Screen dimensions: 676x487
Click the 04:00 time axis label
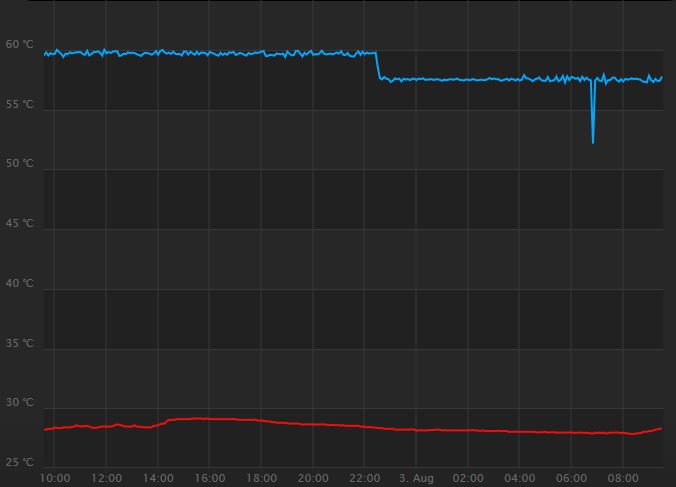click(x=520, y=478)
